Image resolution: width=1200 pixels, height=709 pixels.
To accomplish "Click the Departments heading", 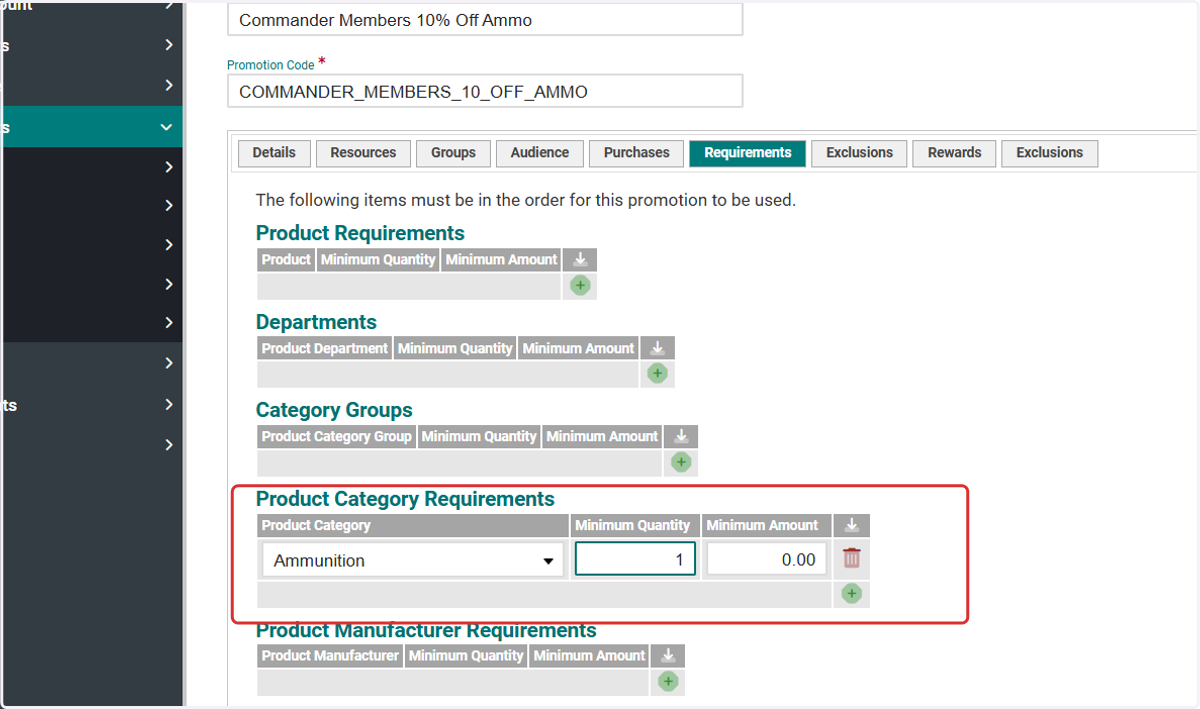I will (x=316, y=322).
